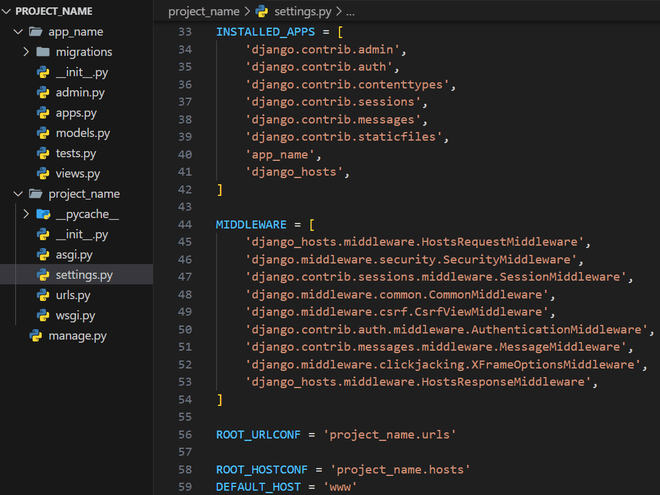This screenshot has height=495, width=660.
Task: Click the Python icon next to models.py
Action: pos(43,133)
